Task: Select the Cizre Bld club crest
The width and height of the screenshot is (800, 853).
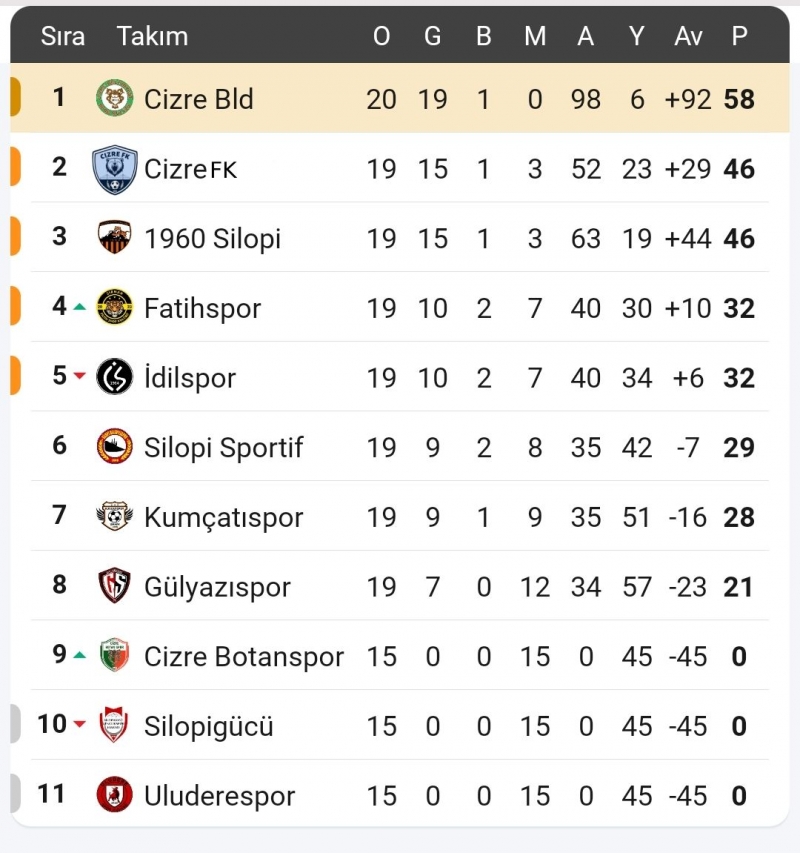Action: (115, 98)
